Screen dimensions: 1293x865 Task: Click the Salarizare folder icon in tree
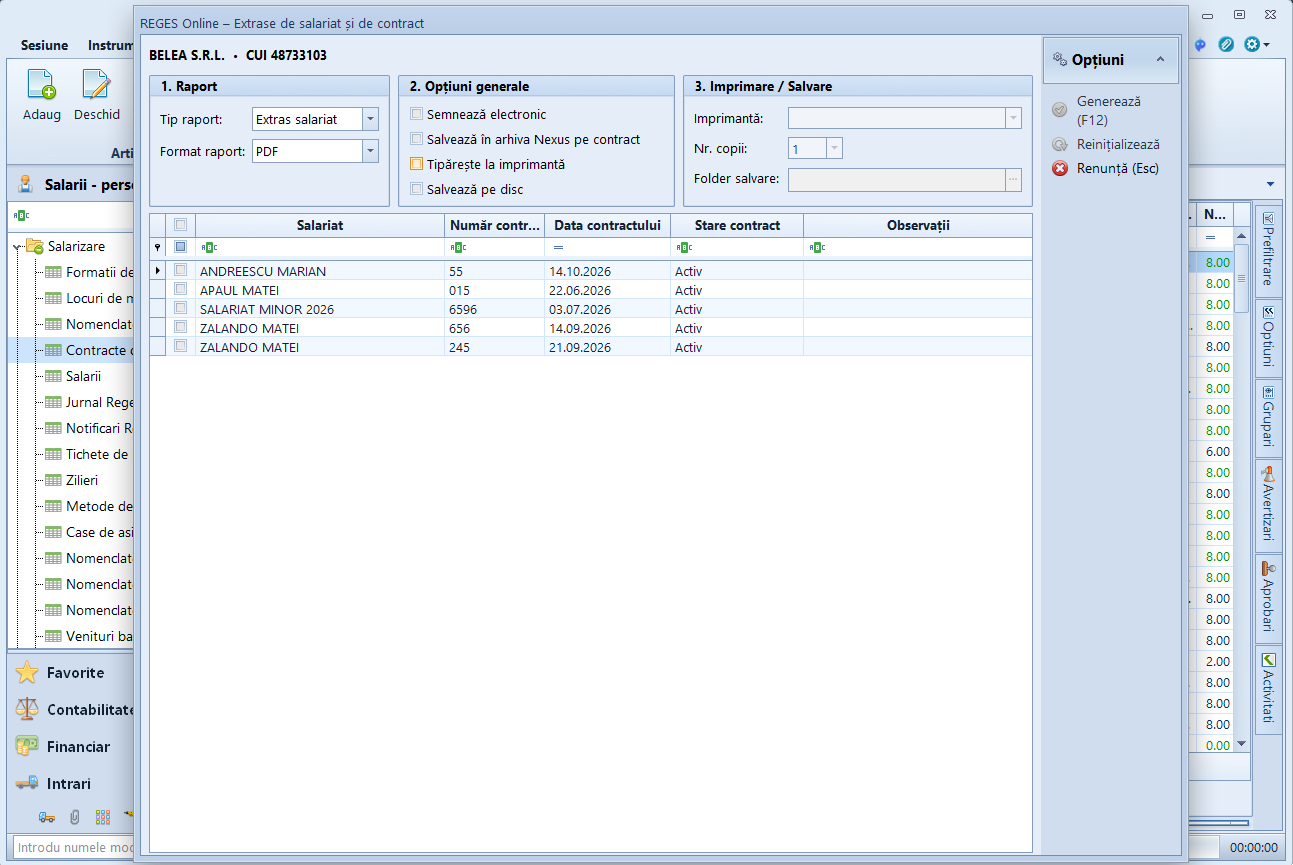(35, 246)
